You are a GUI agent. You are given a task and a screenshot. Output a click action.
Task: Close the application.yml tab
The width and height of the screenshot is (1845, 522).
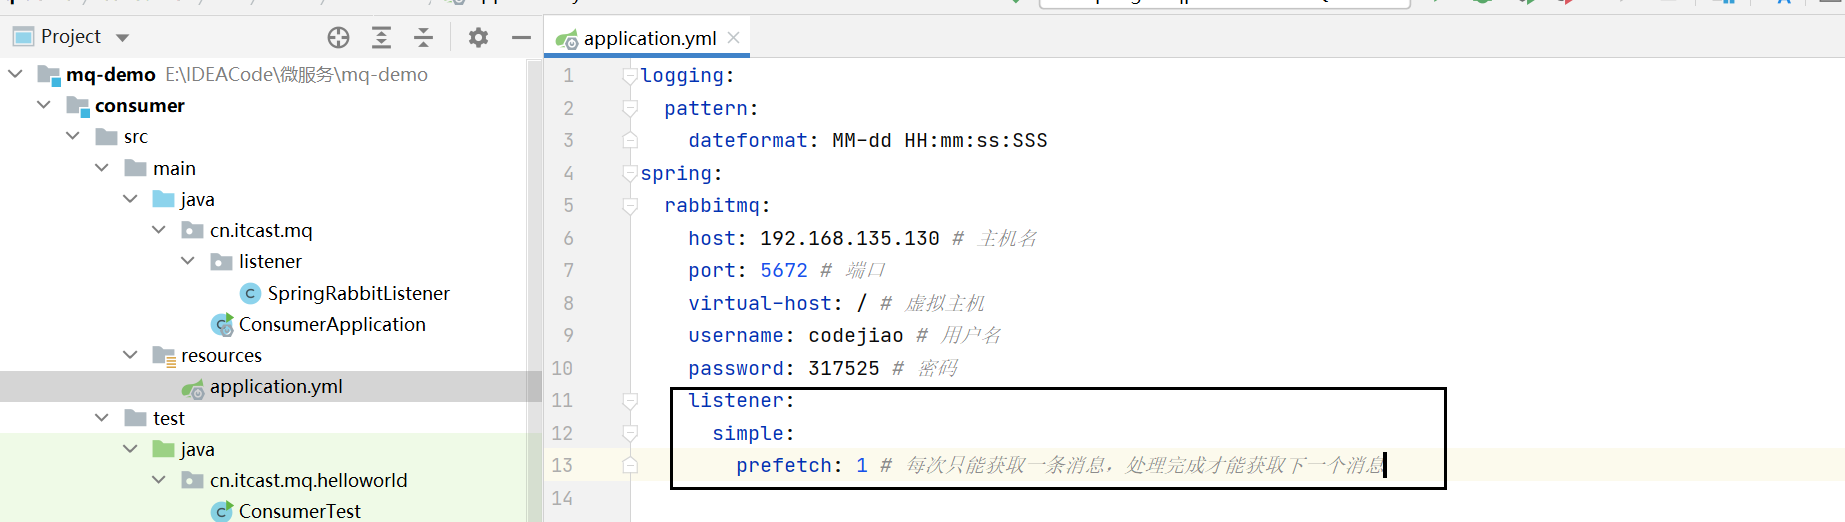click(x=734, y=38)
